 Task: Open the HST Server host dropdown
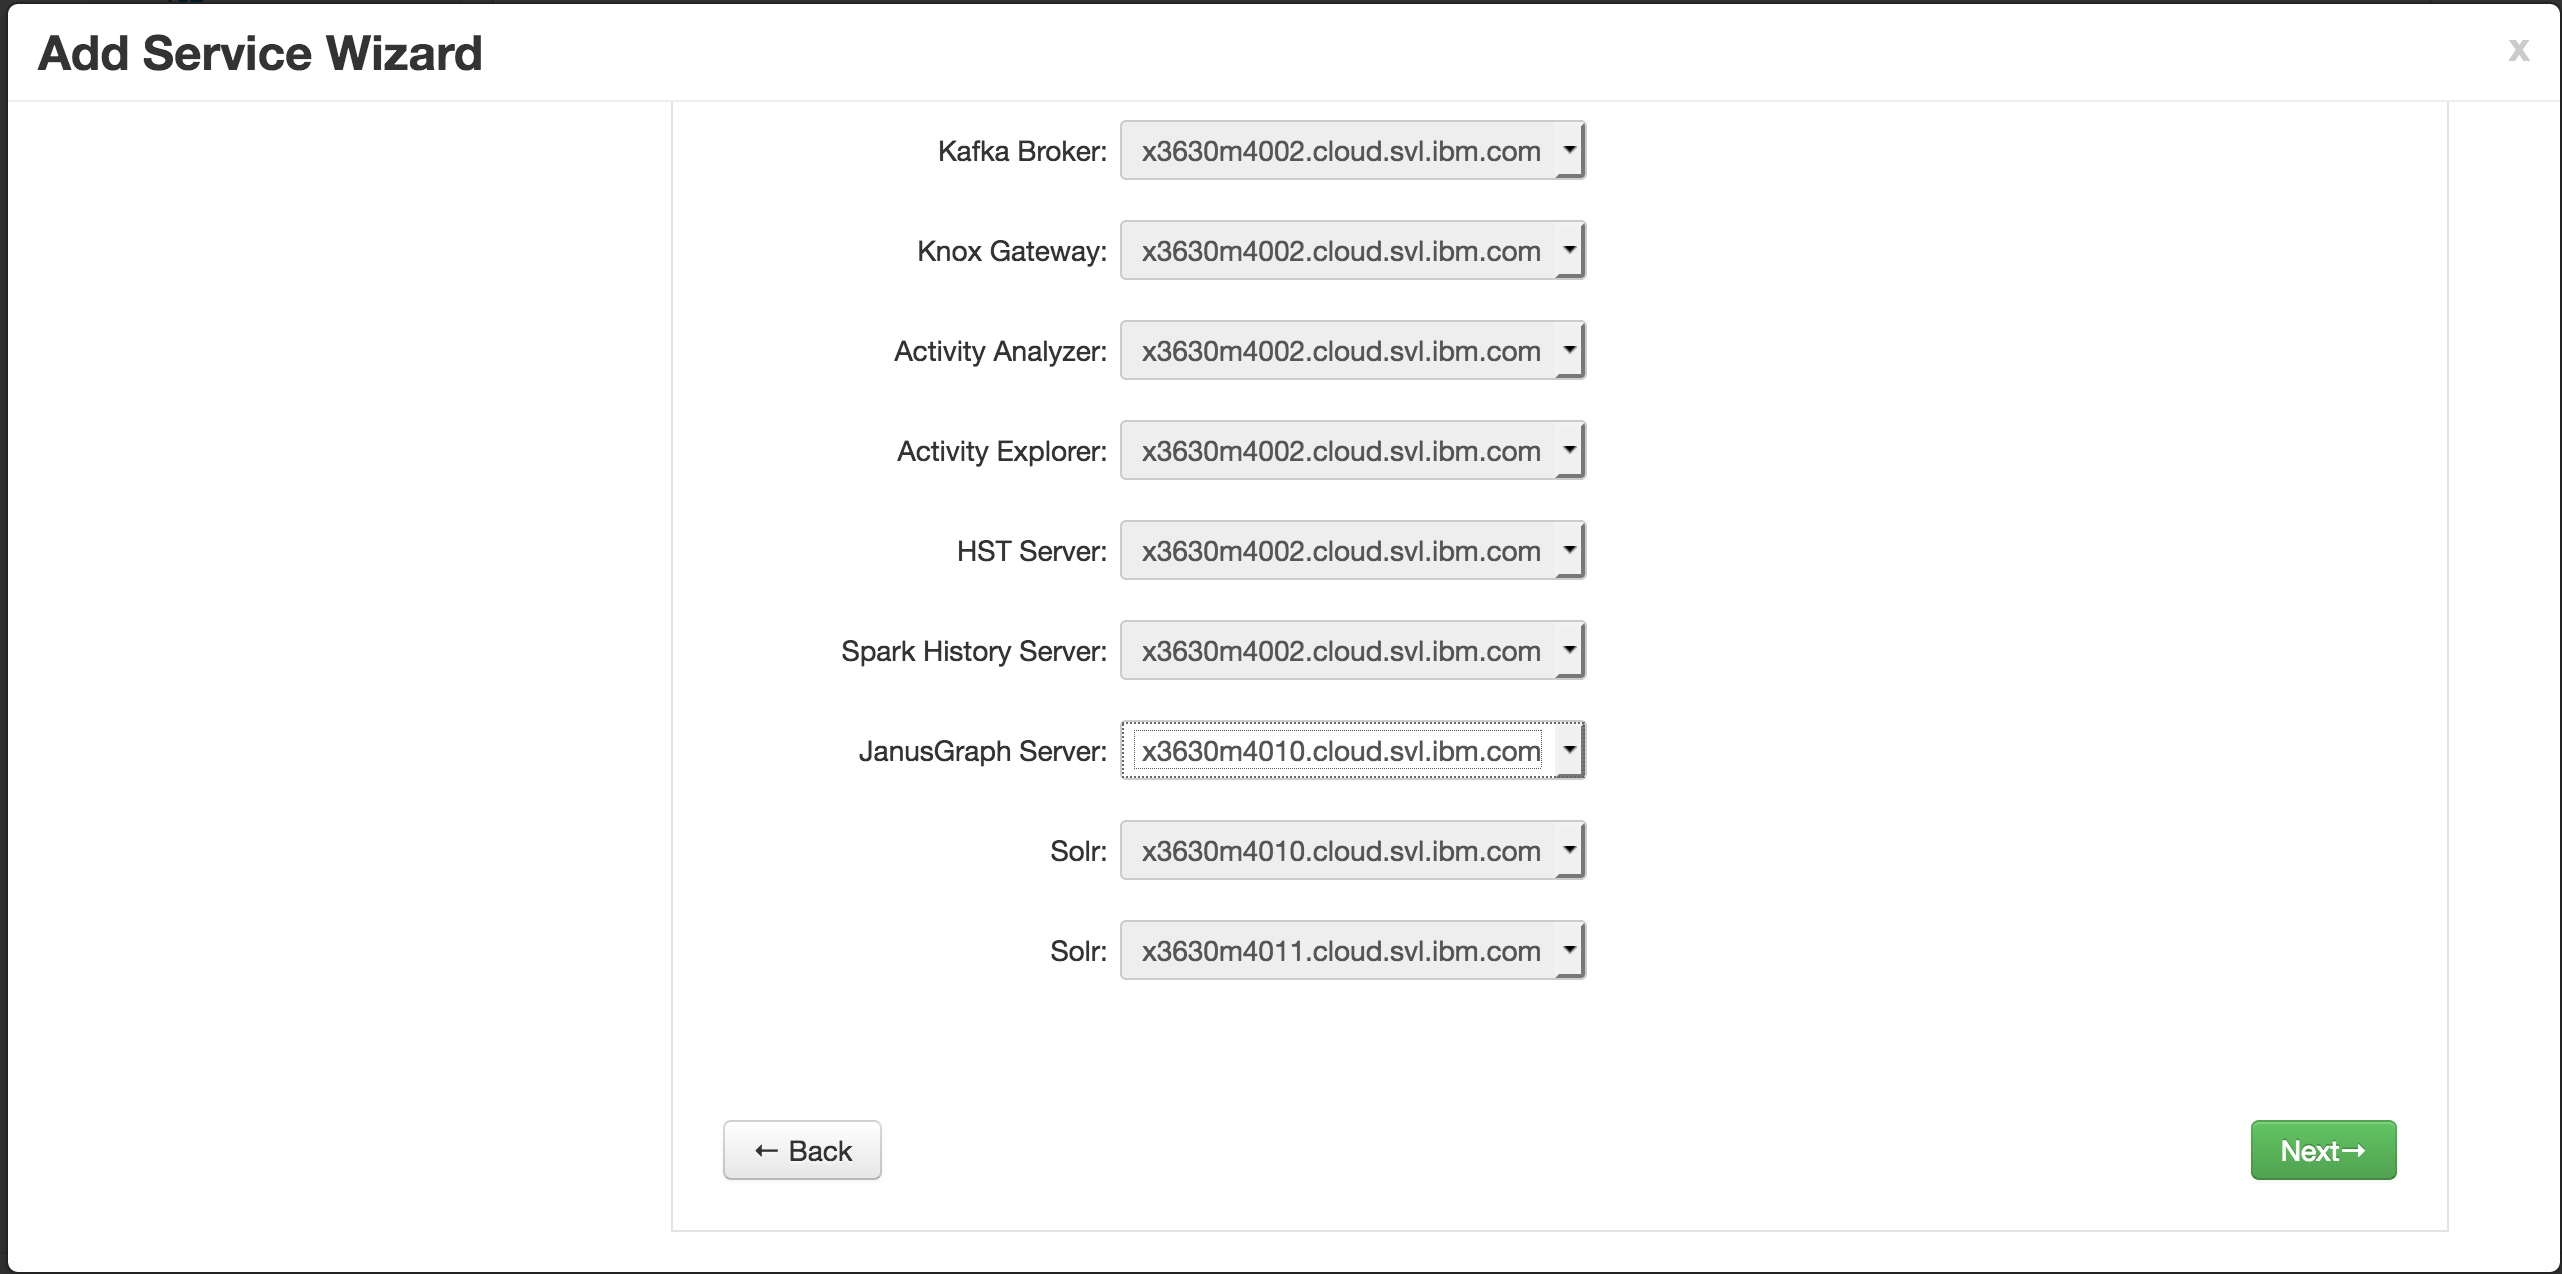[1352, 550]
